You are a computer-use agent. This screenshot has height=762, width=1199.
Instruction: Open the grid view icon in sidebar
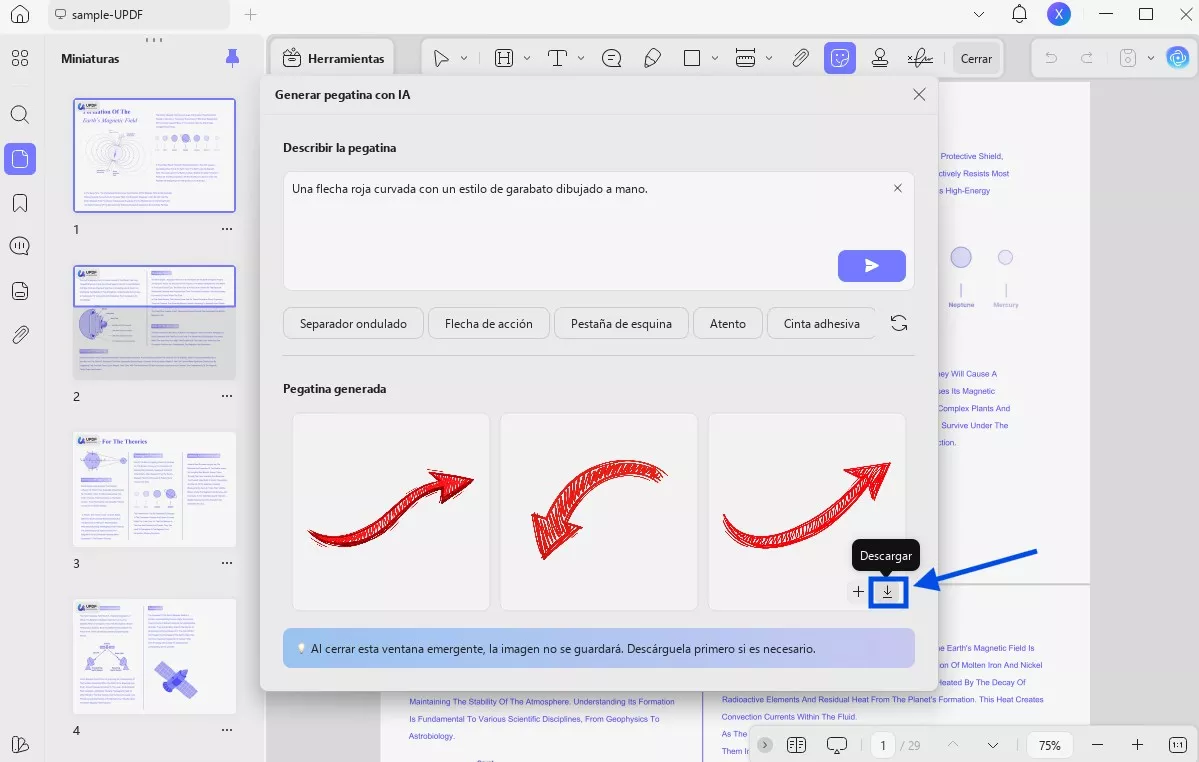coord(20,58)
